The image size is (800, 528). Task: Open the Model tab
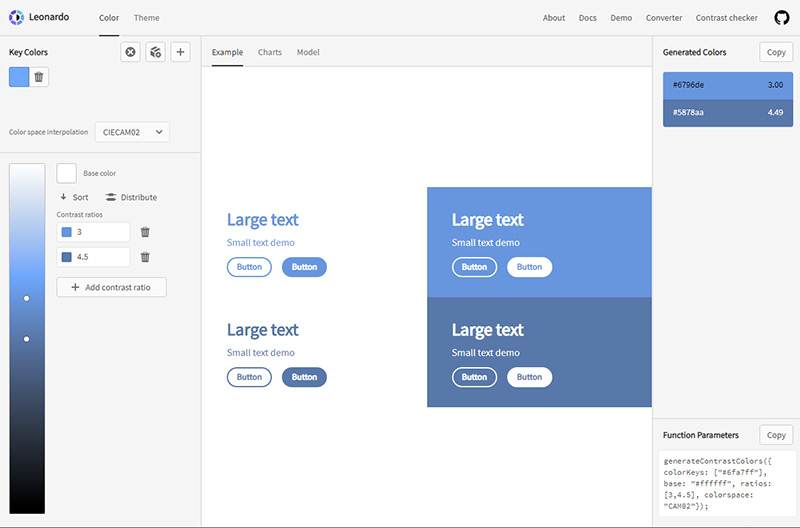[x=308, y=52]
